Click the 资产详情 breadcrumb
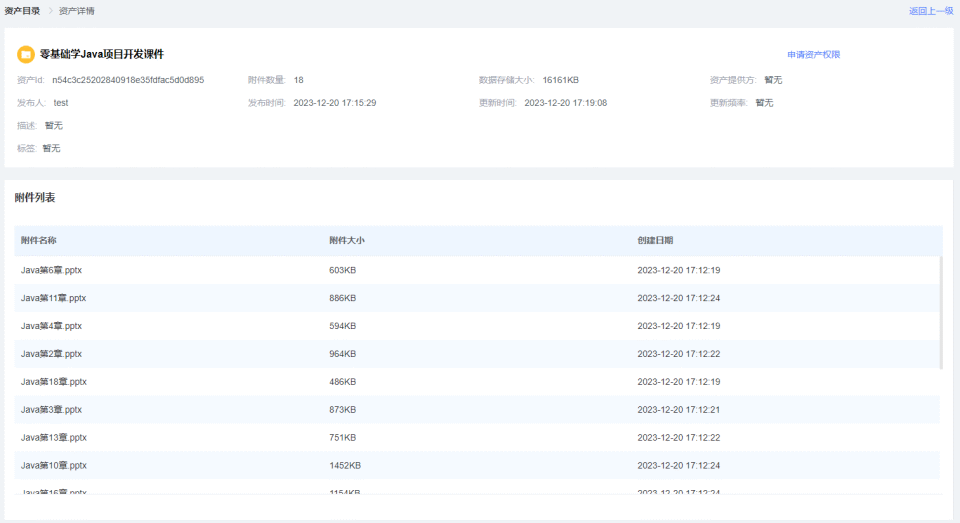Viewport: 960px width, 523px height. [x=77, y=11]
